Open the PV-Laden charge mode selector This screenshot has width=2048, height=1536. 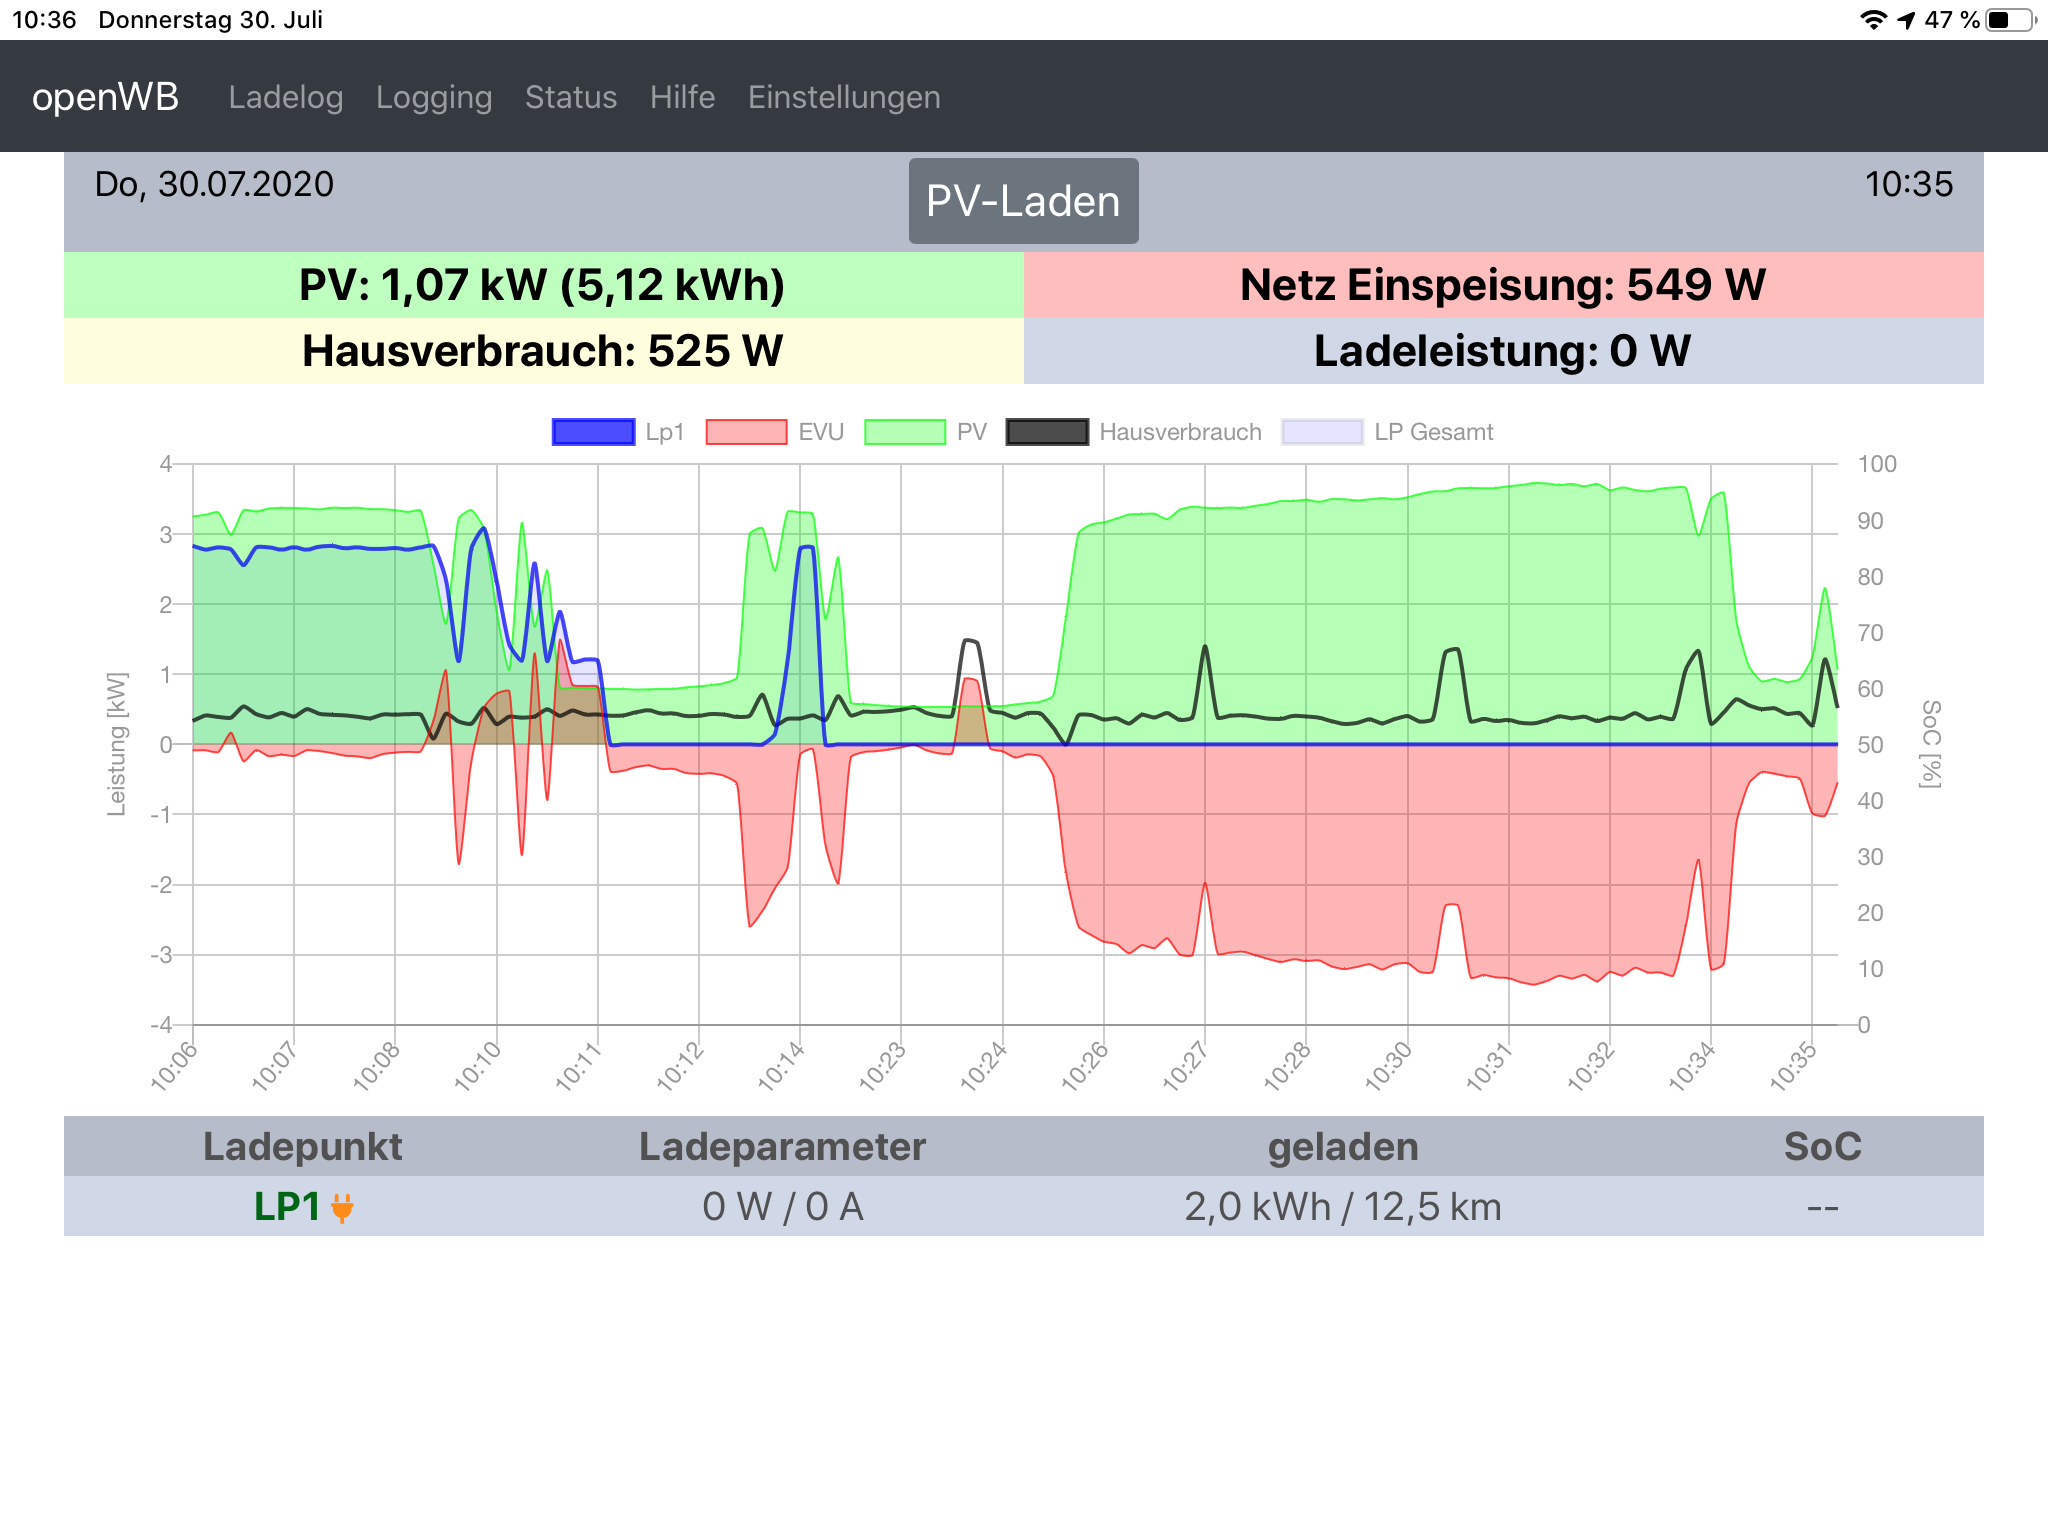1023,201
